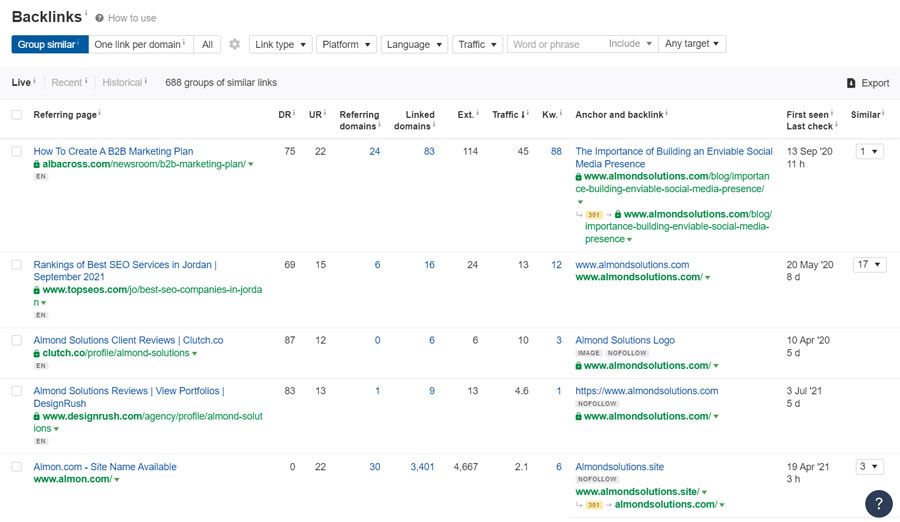This screenshot has height=522, width=900.
Task: Click the Traffic column sort arrow
Action: point(523,115)
